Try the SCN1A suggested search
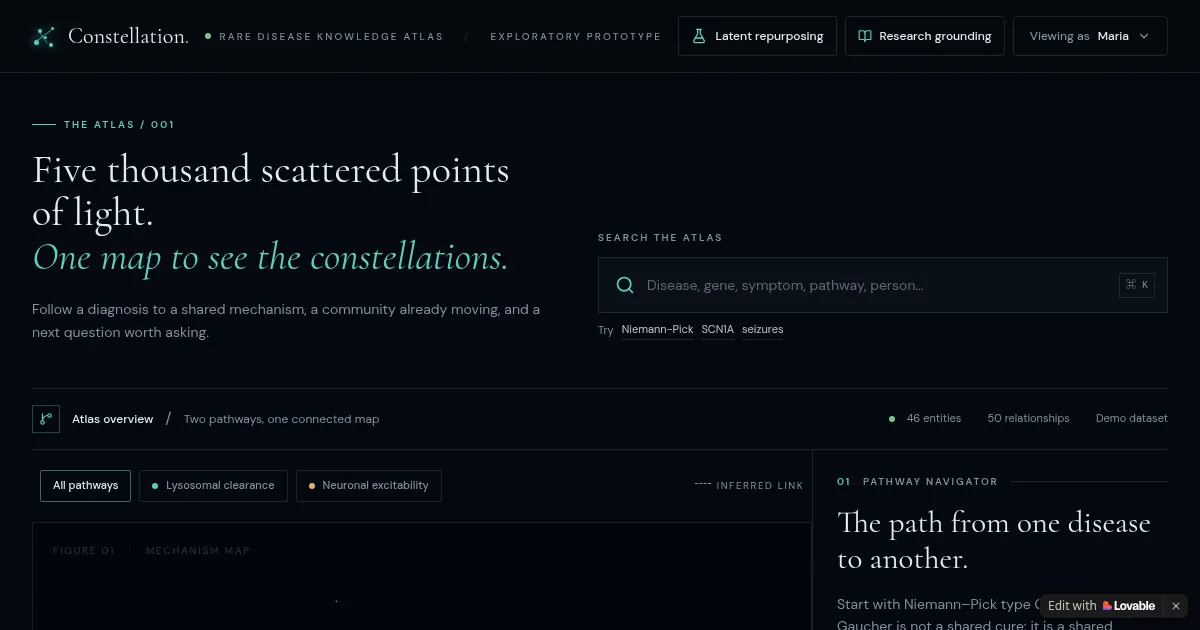Viewport: 1200px width, 630px height. [717, 329]
